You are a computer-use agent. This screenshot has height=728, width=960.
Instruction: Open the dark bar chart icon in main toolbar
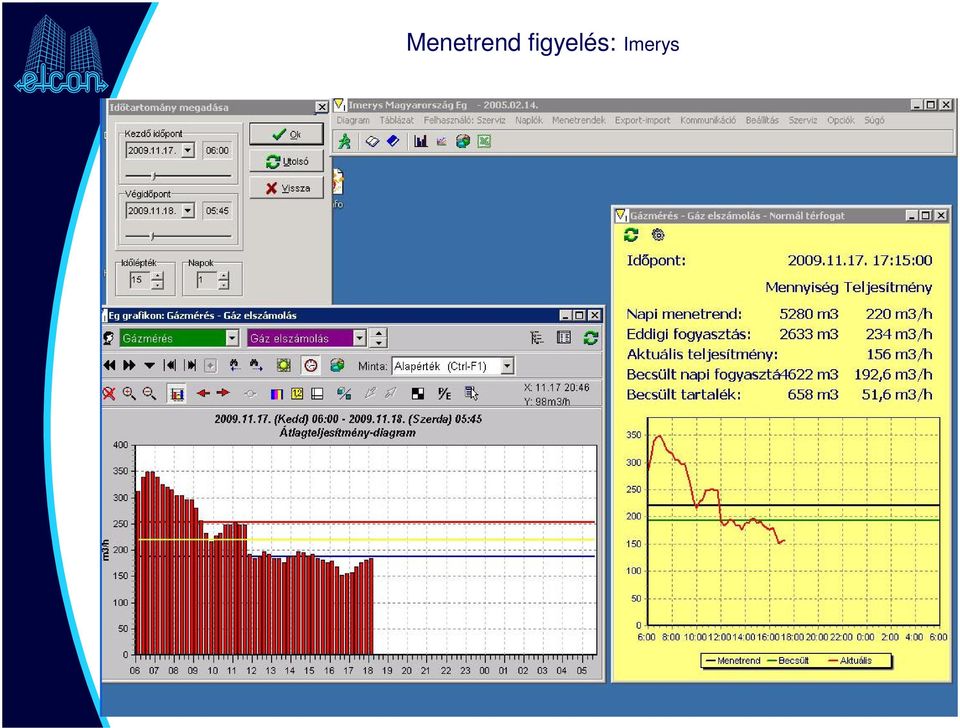pos(421,141)
